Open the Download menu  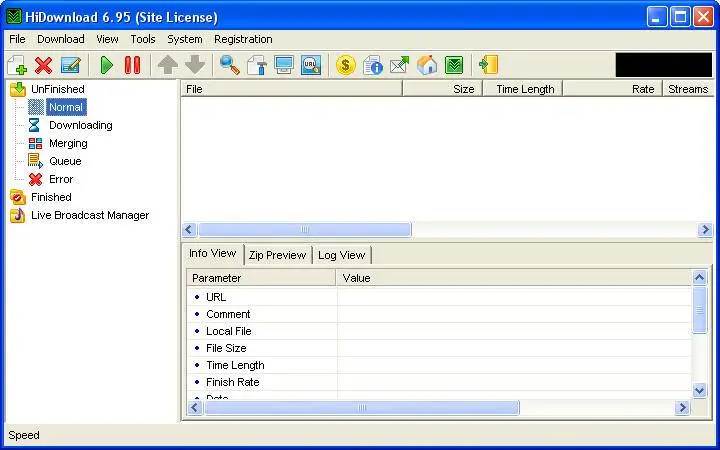click(x=61, y=39)
